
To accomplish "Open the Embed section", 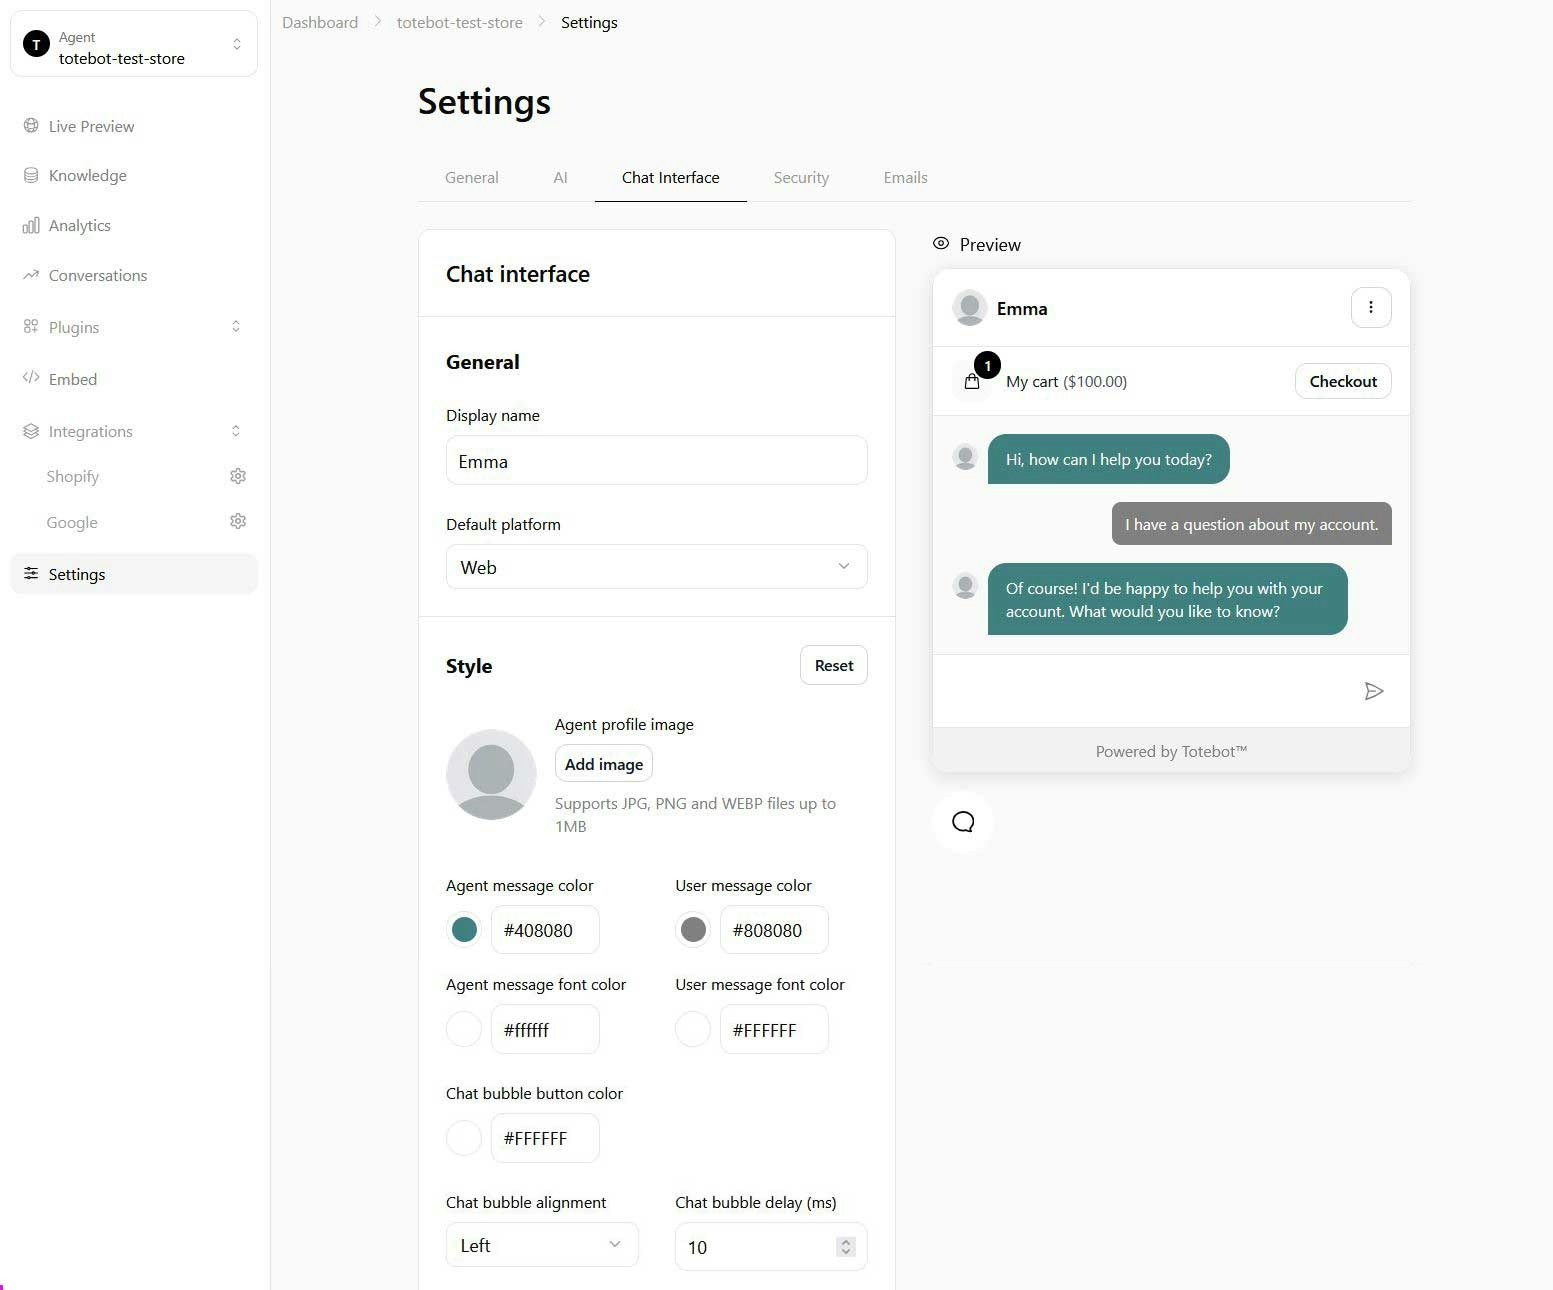I will [72, 379].
